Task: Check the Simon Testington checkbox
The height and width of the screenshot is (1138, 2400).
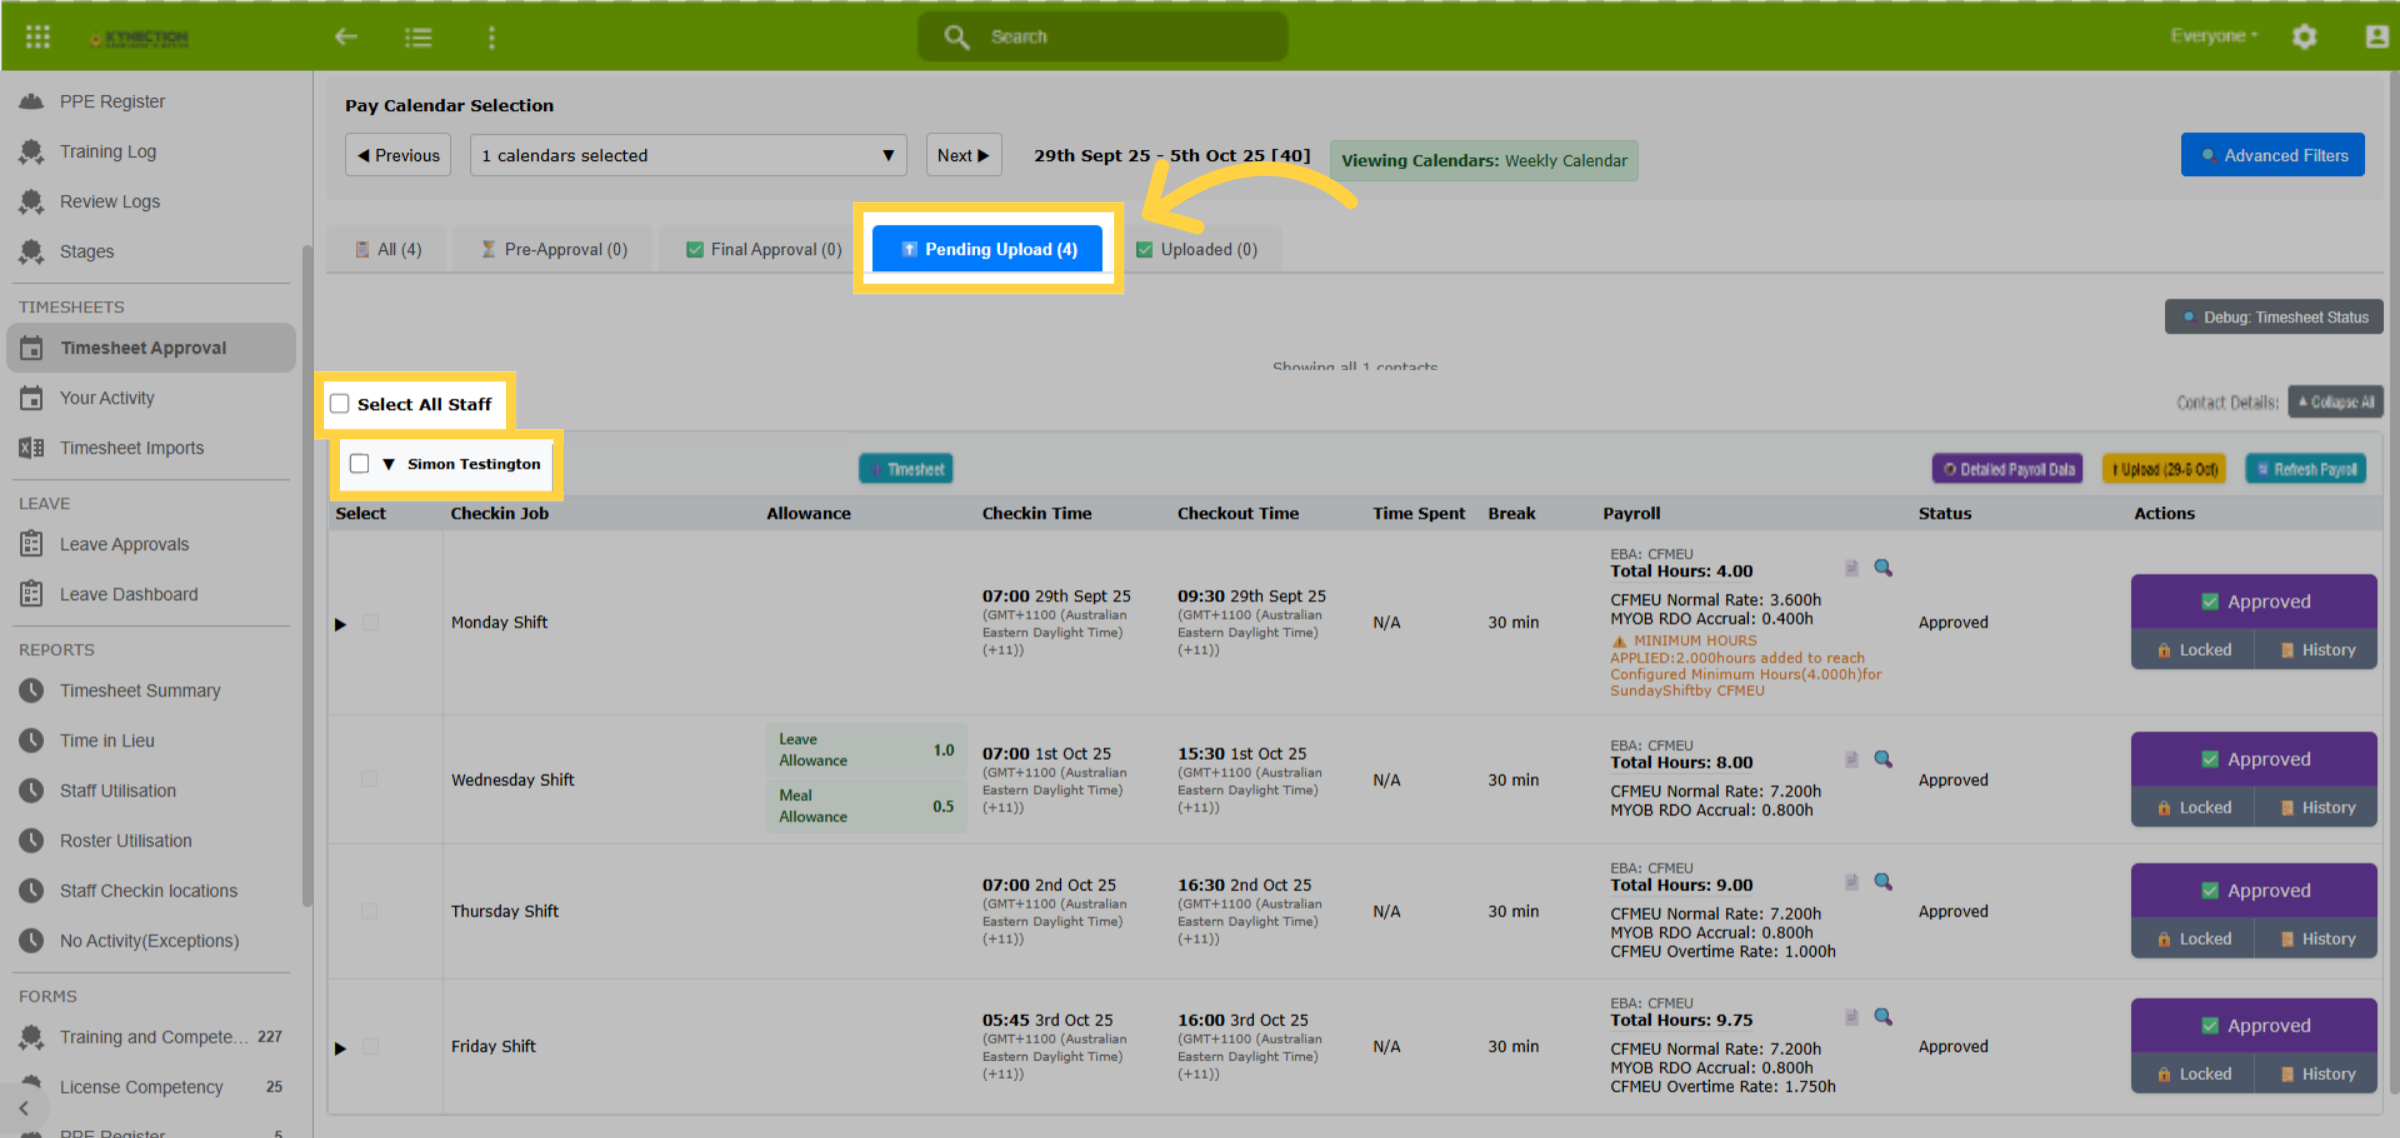Action: click(x=360, y=463)
